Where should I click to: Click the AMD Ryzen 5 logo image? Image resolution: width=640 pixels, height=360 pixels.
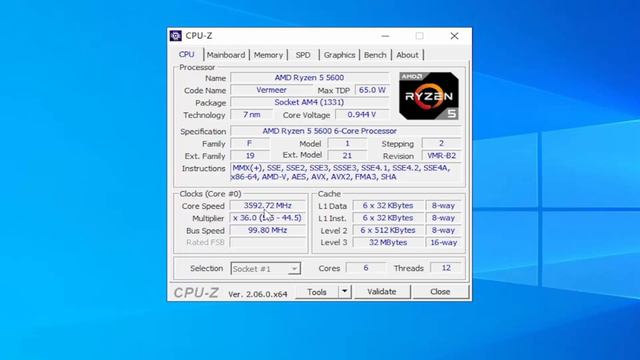(x=429, y=96)
